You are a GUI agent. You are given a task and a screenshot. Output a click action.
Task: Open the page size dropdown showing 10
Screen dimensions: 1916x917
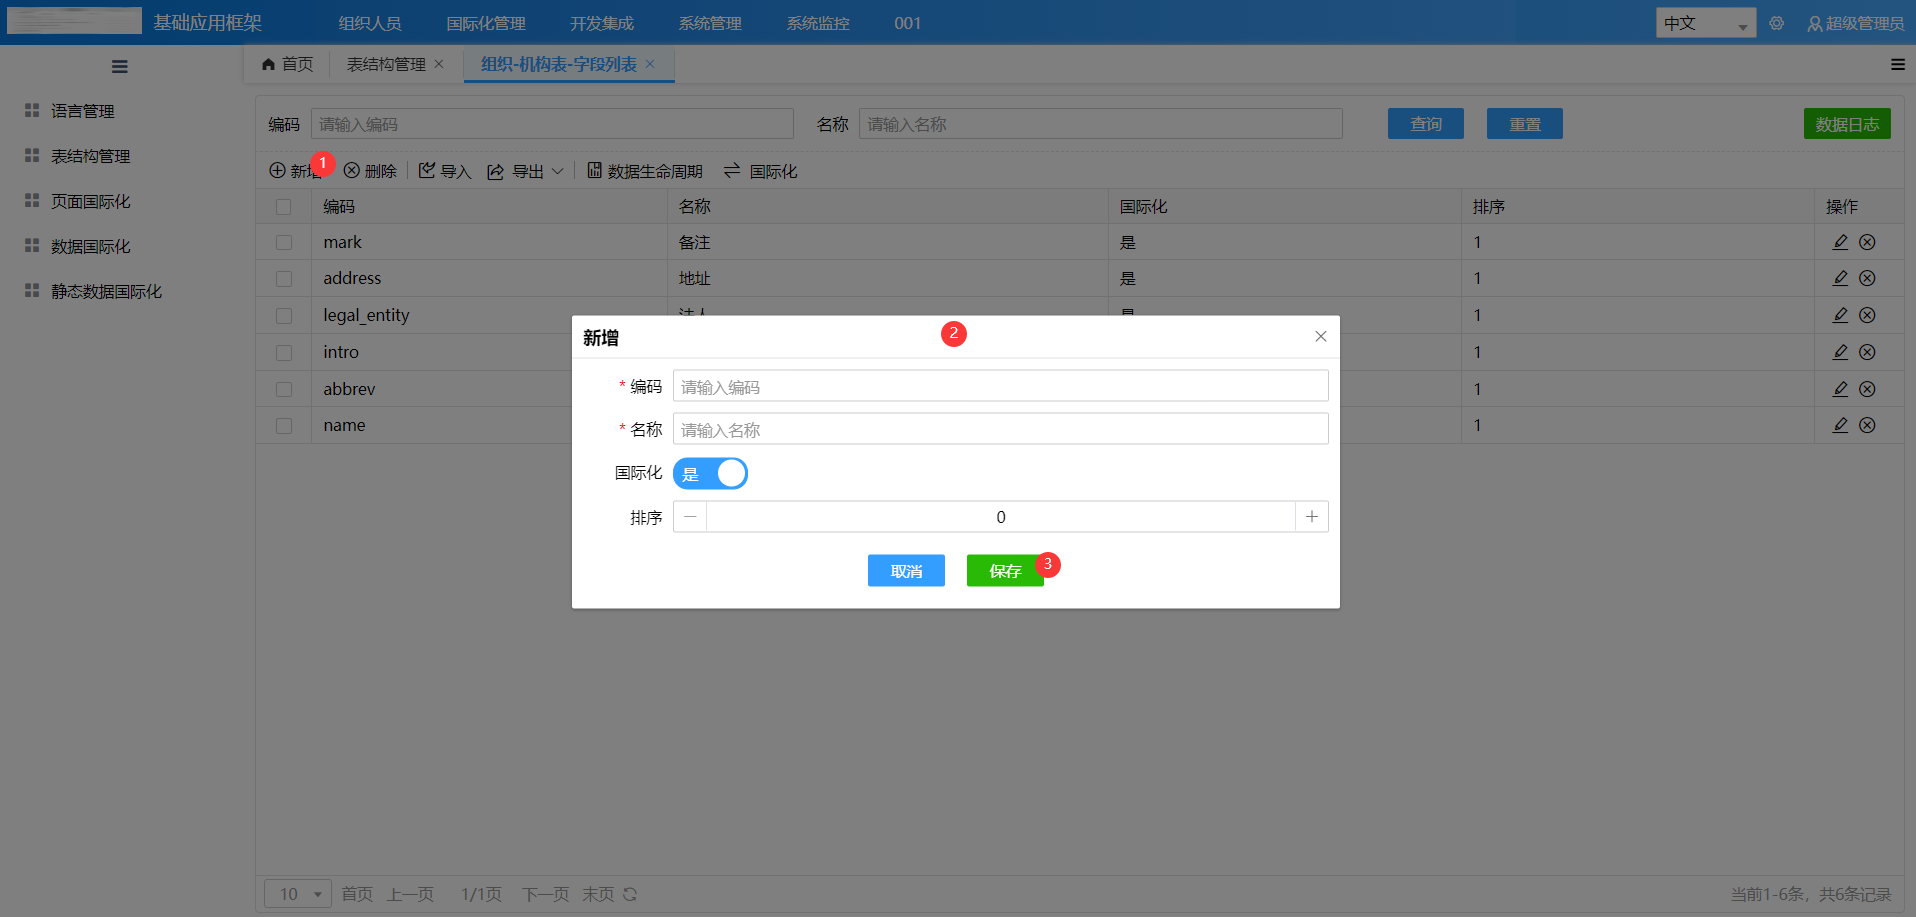(297, 893)
